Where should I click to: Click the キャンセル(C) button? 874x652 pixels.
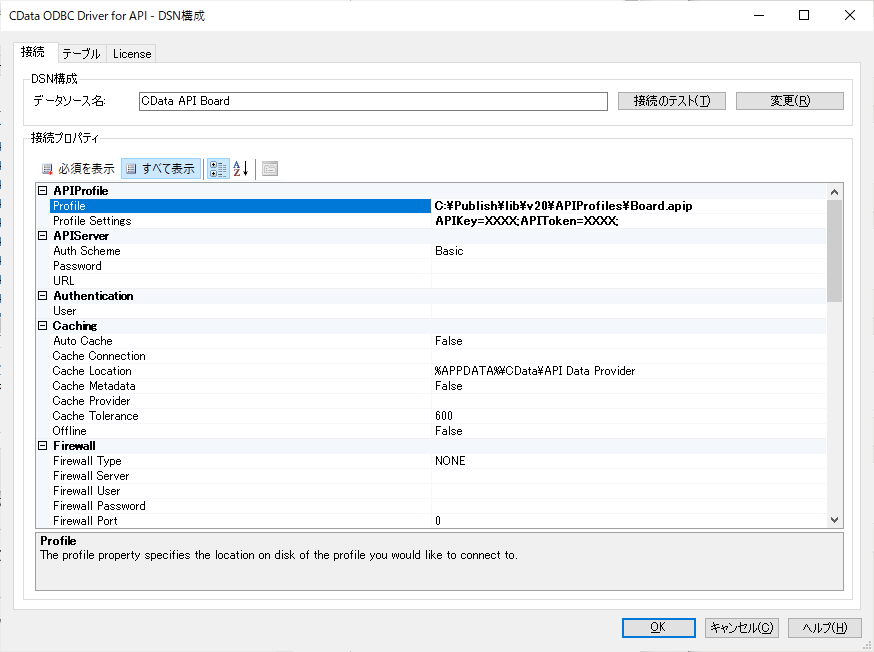tap(741, 627)
